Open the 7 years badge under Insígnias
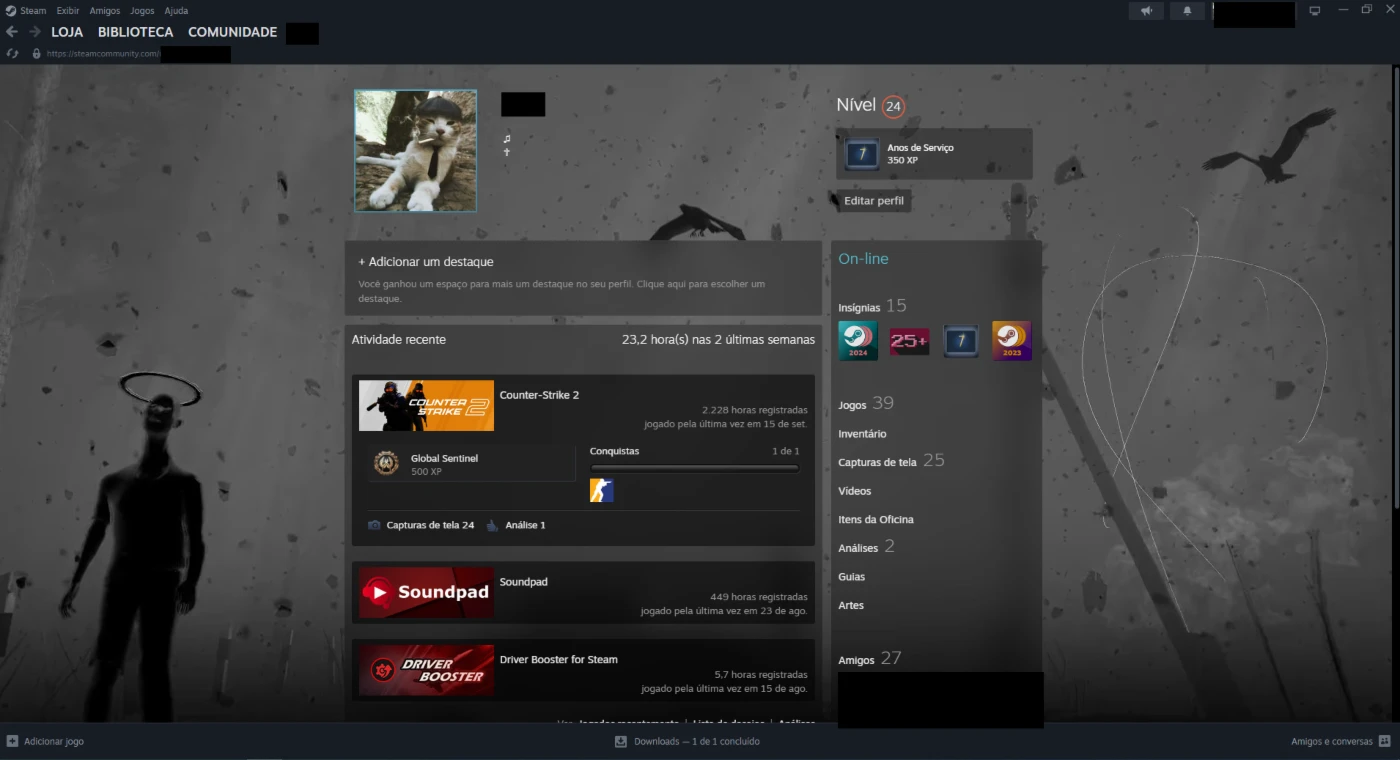 (961, 341)
